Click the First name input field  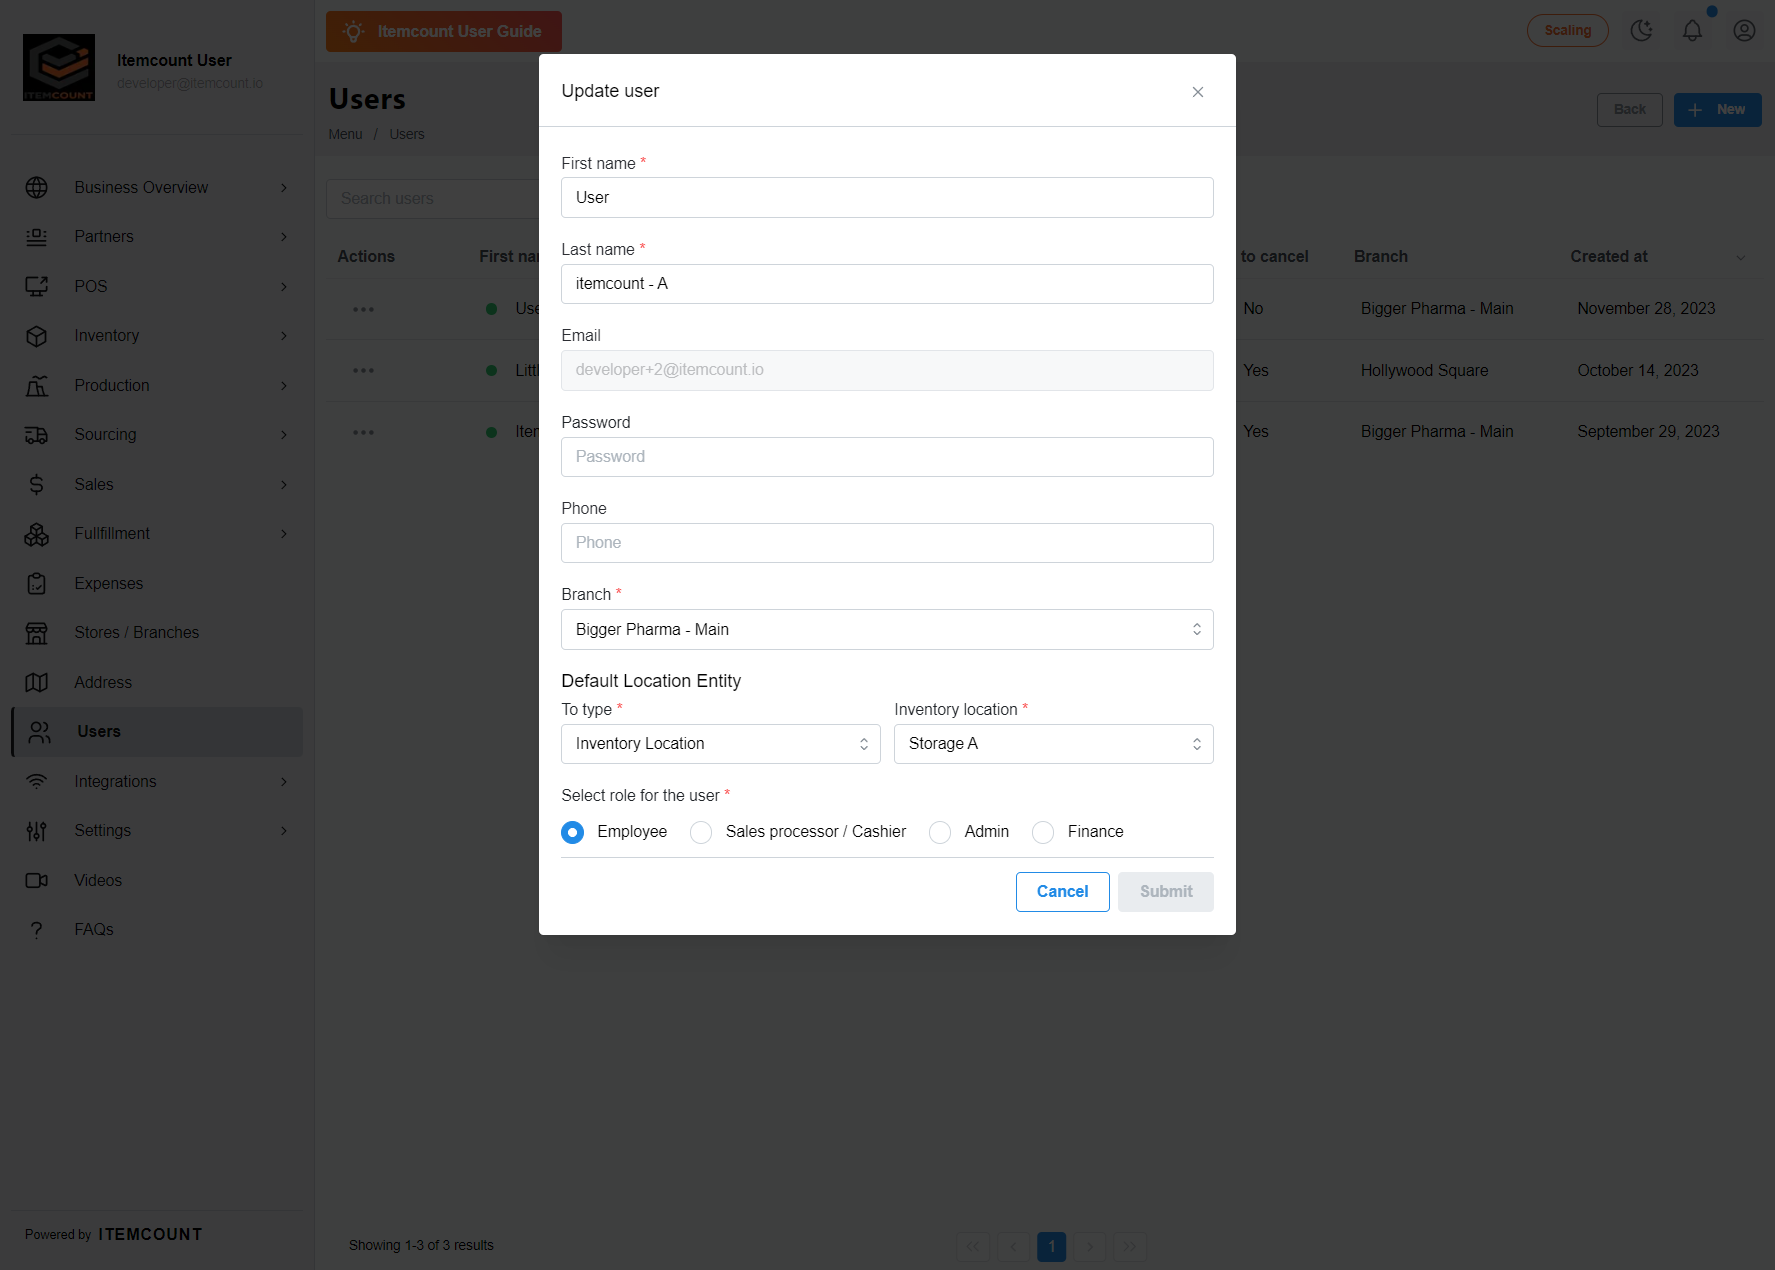pos(887,198)
